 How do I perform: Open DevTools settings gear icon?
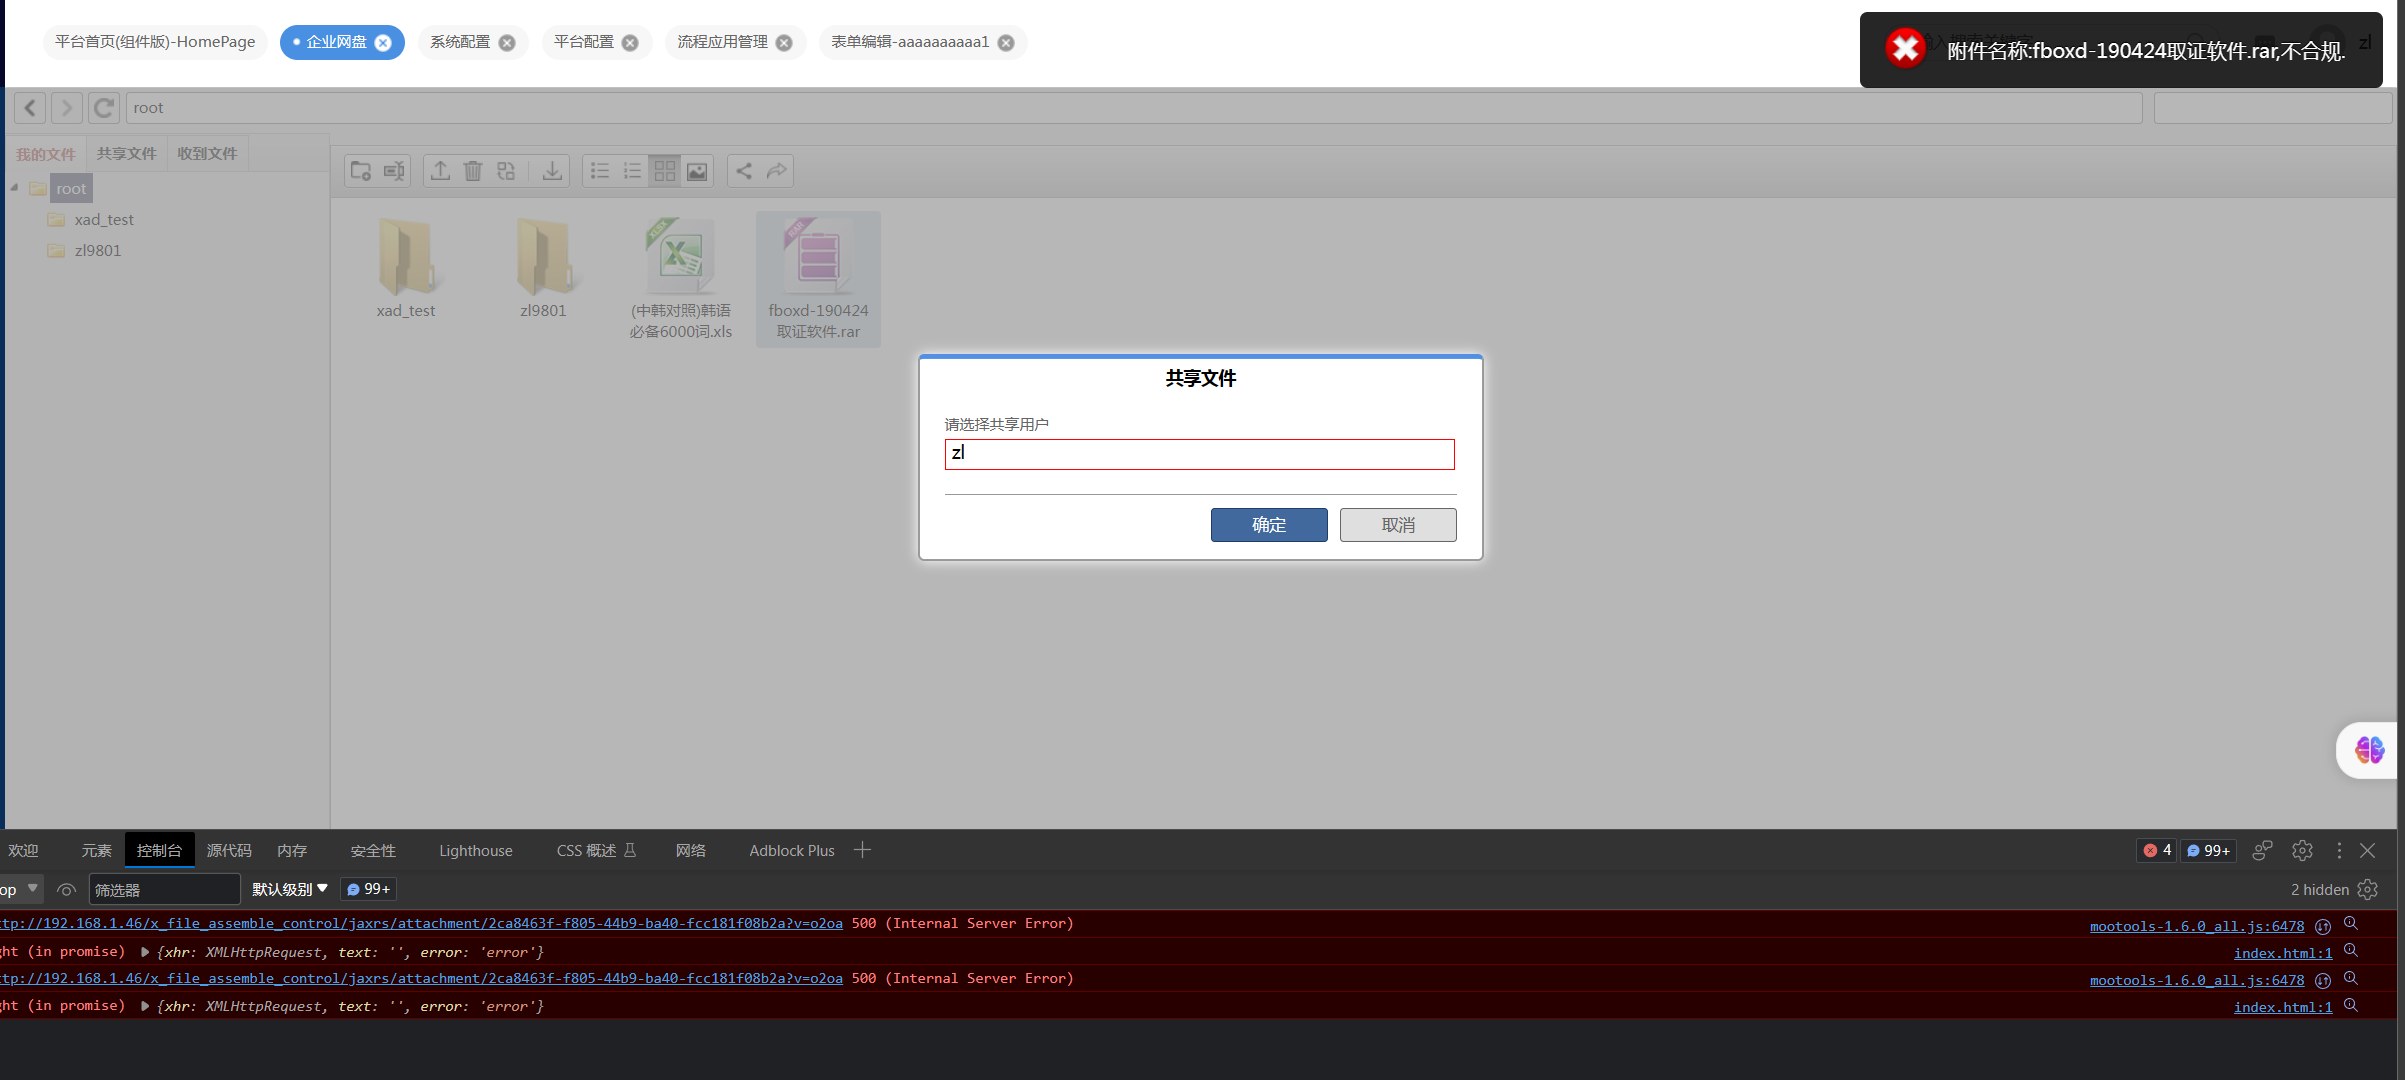2302,850
